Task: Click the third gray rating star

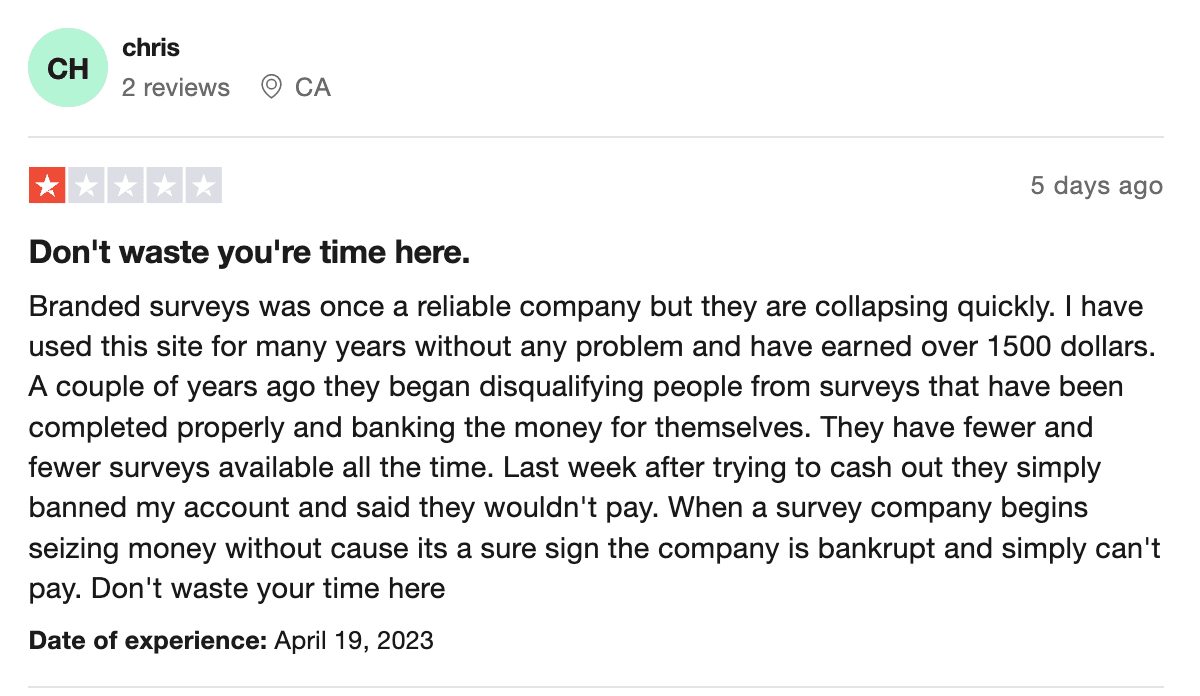Action: click(x=125, y=186)
